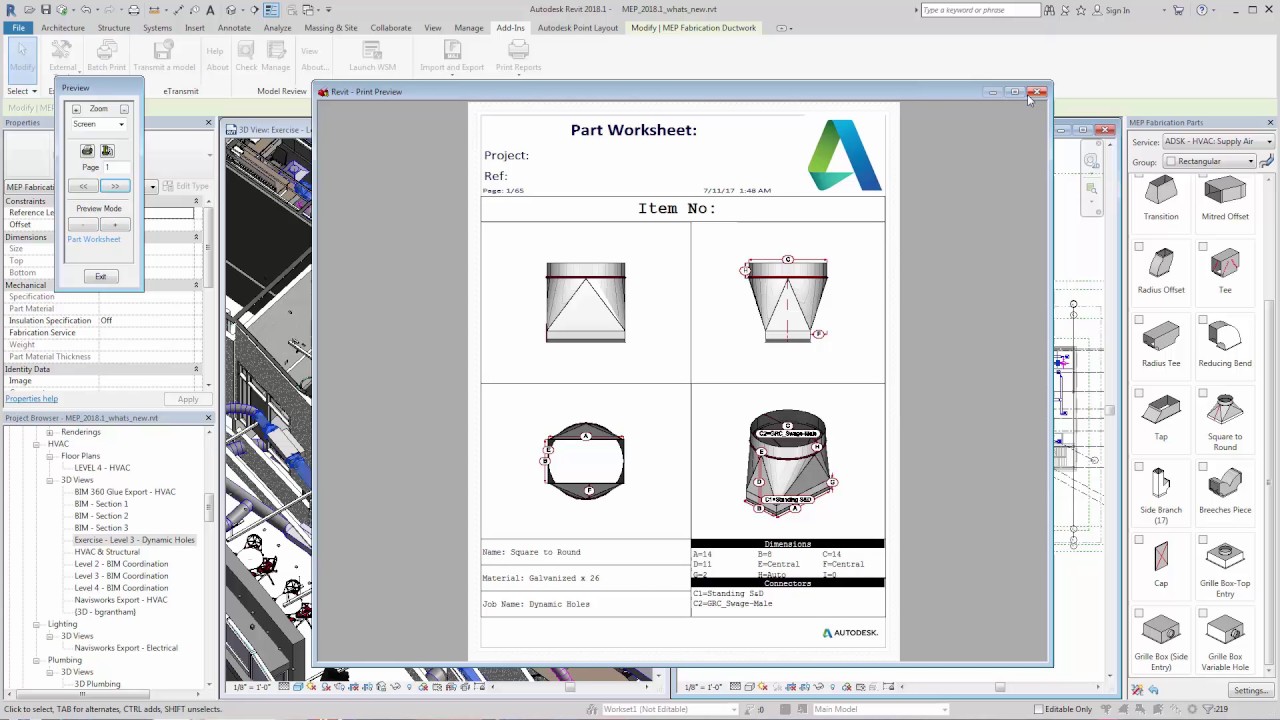This screenshot has width=1280, height=720.
Task: Switch to the Architecture ribbon tab
Action: point(63,28)
